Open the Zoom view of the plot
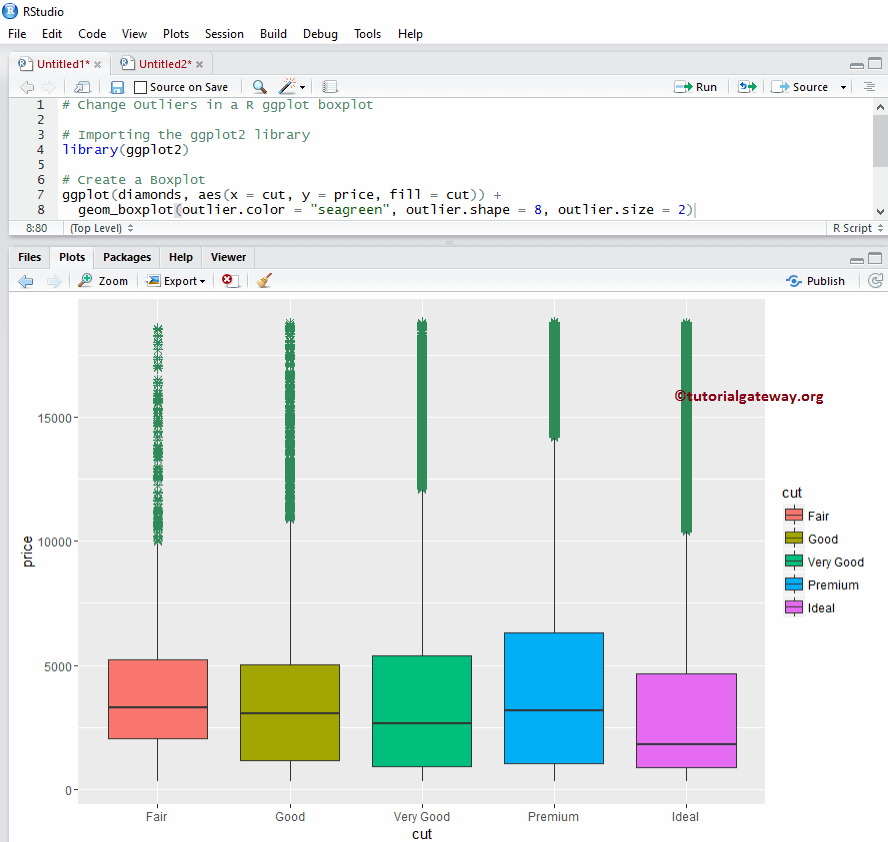 (103, 280)
